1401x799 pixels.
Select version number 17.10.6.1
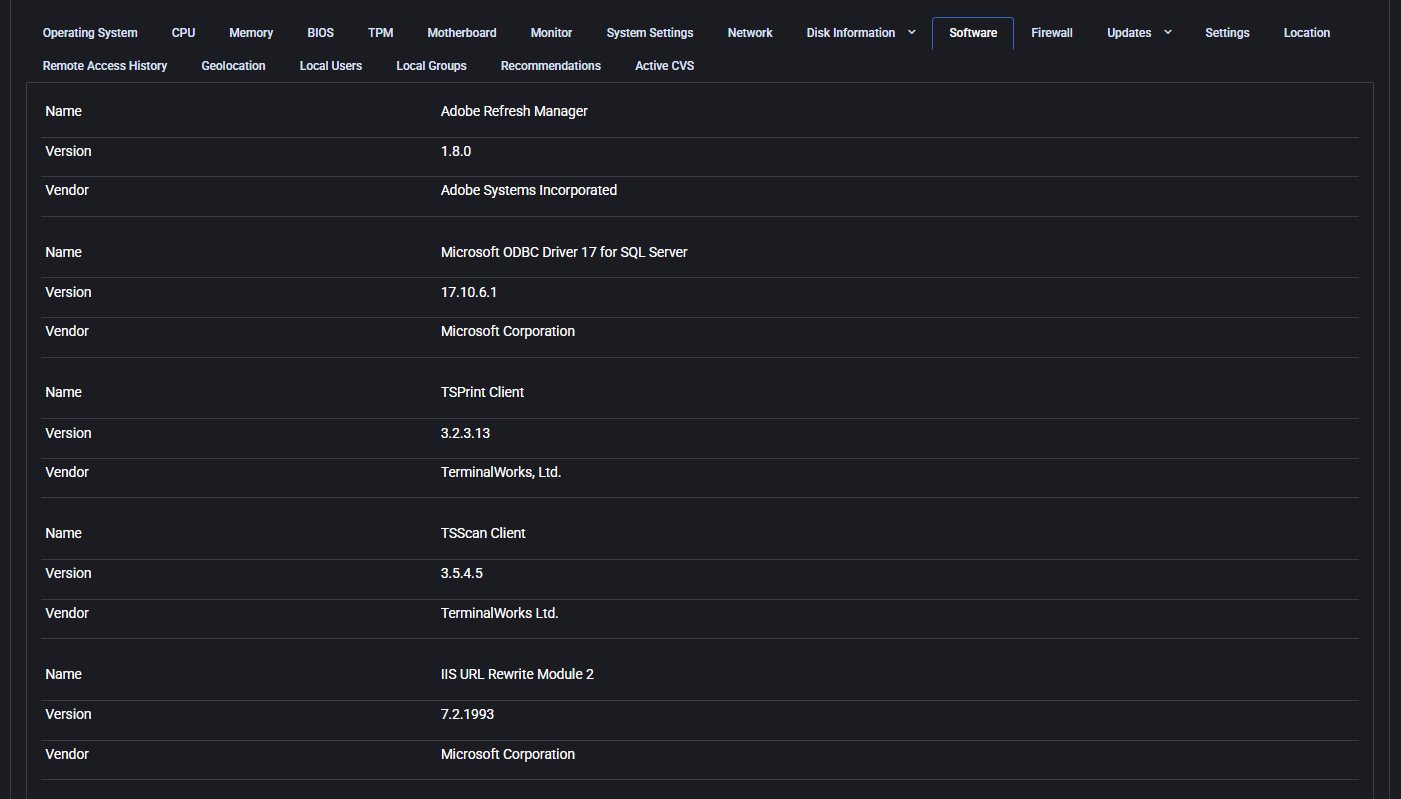point(469,293)
